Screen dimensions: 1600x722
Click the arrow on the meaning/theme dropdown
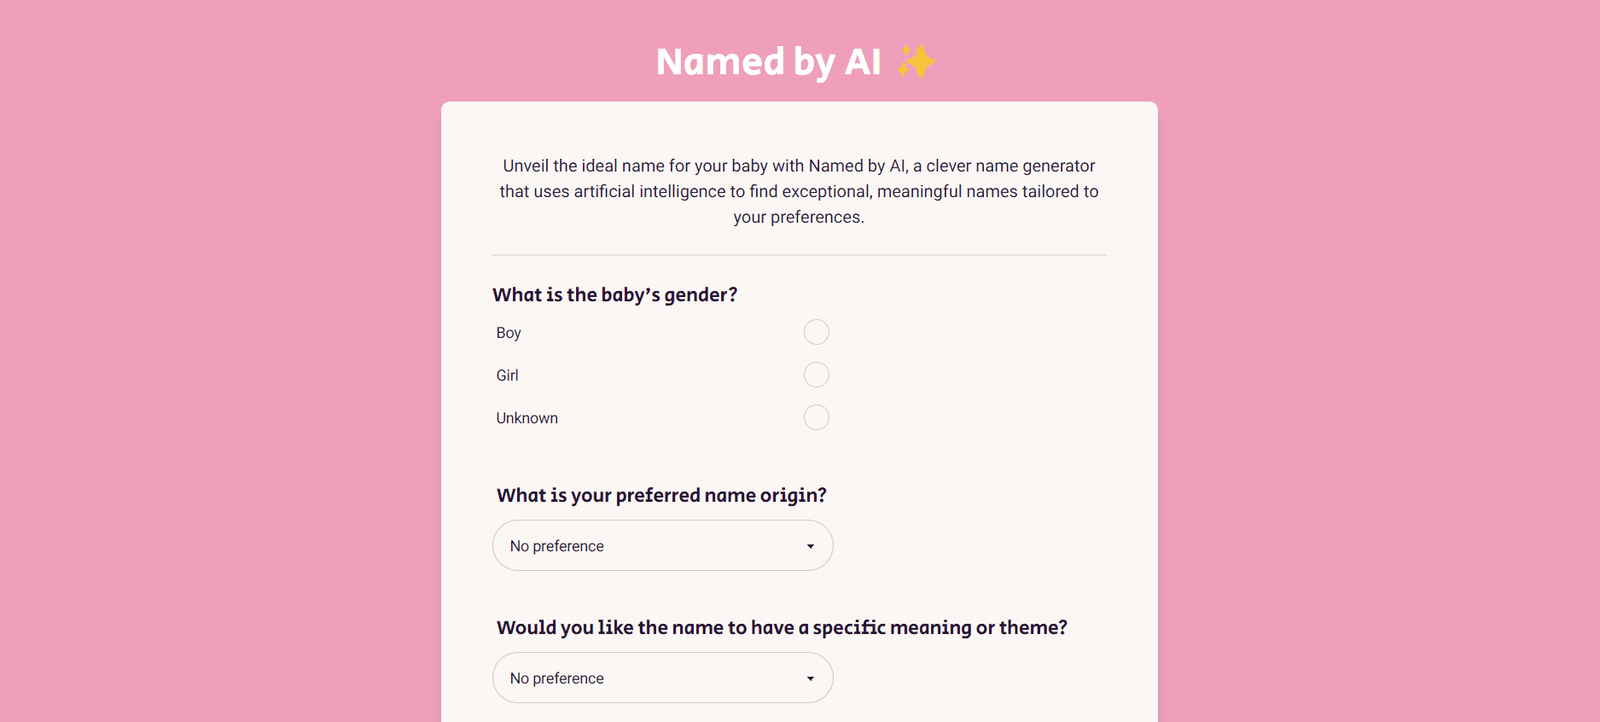(x=810, y=678)
